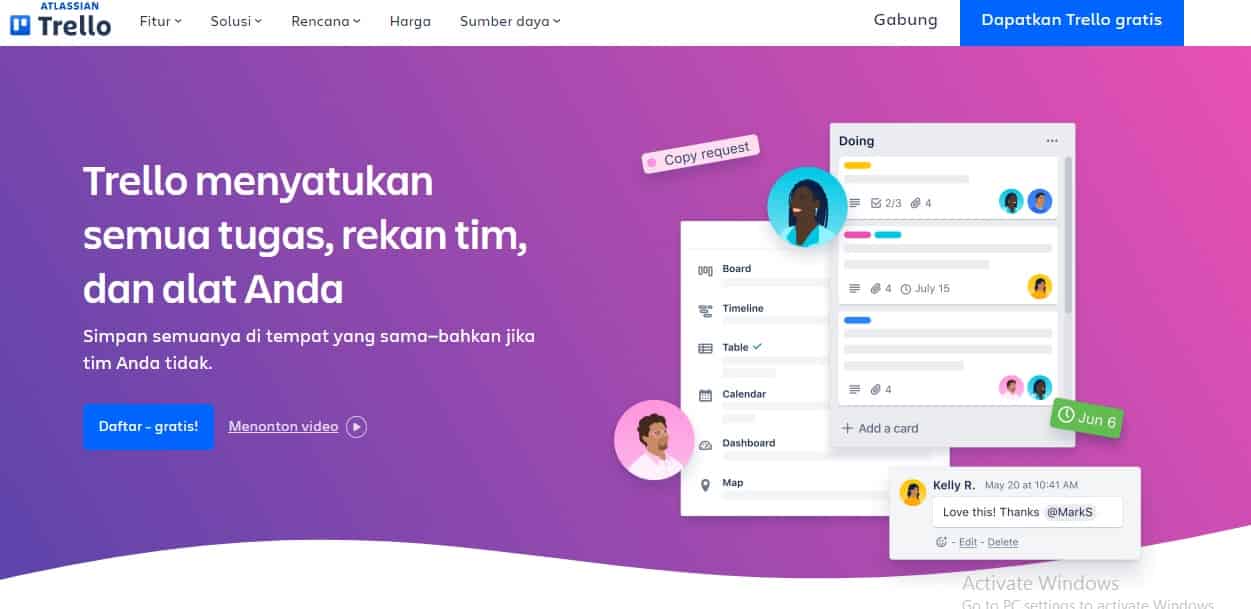
Task: Click the pink Copy request label dot
Action: (x=652, y=161)
